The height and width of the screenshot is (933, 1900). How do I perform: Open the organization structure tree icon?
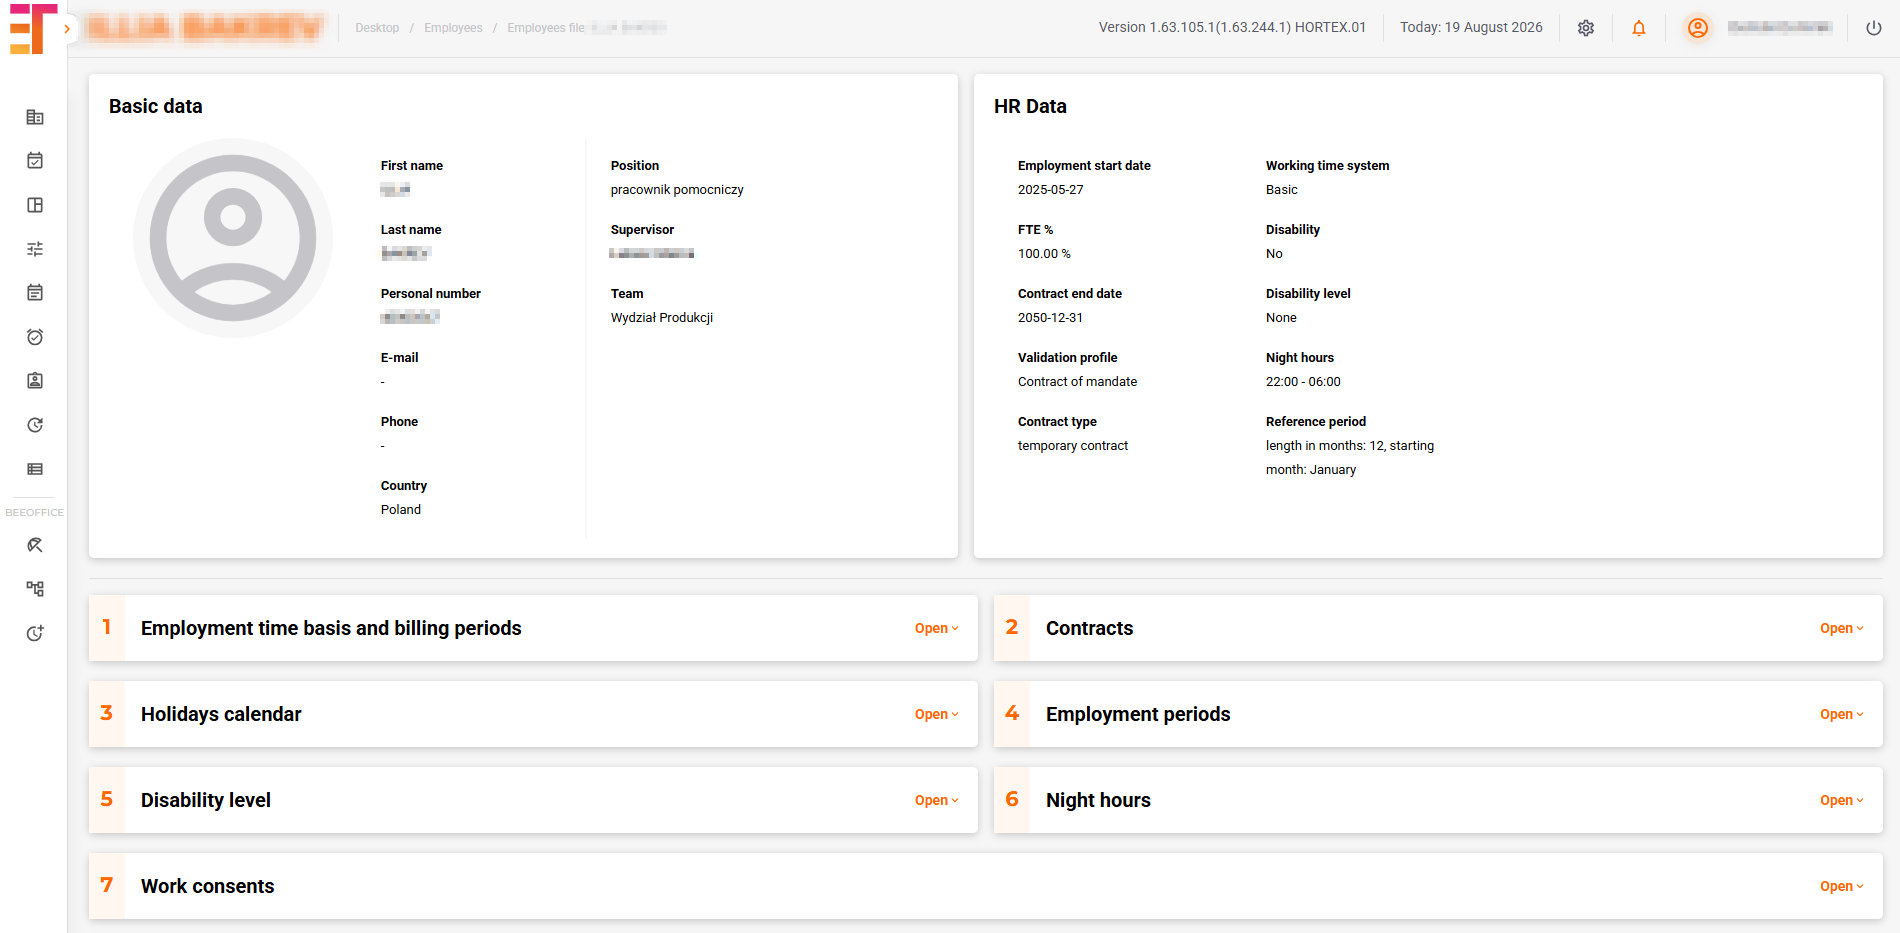point(35,589)
